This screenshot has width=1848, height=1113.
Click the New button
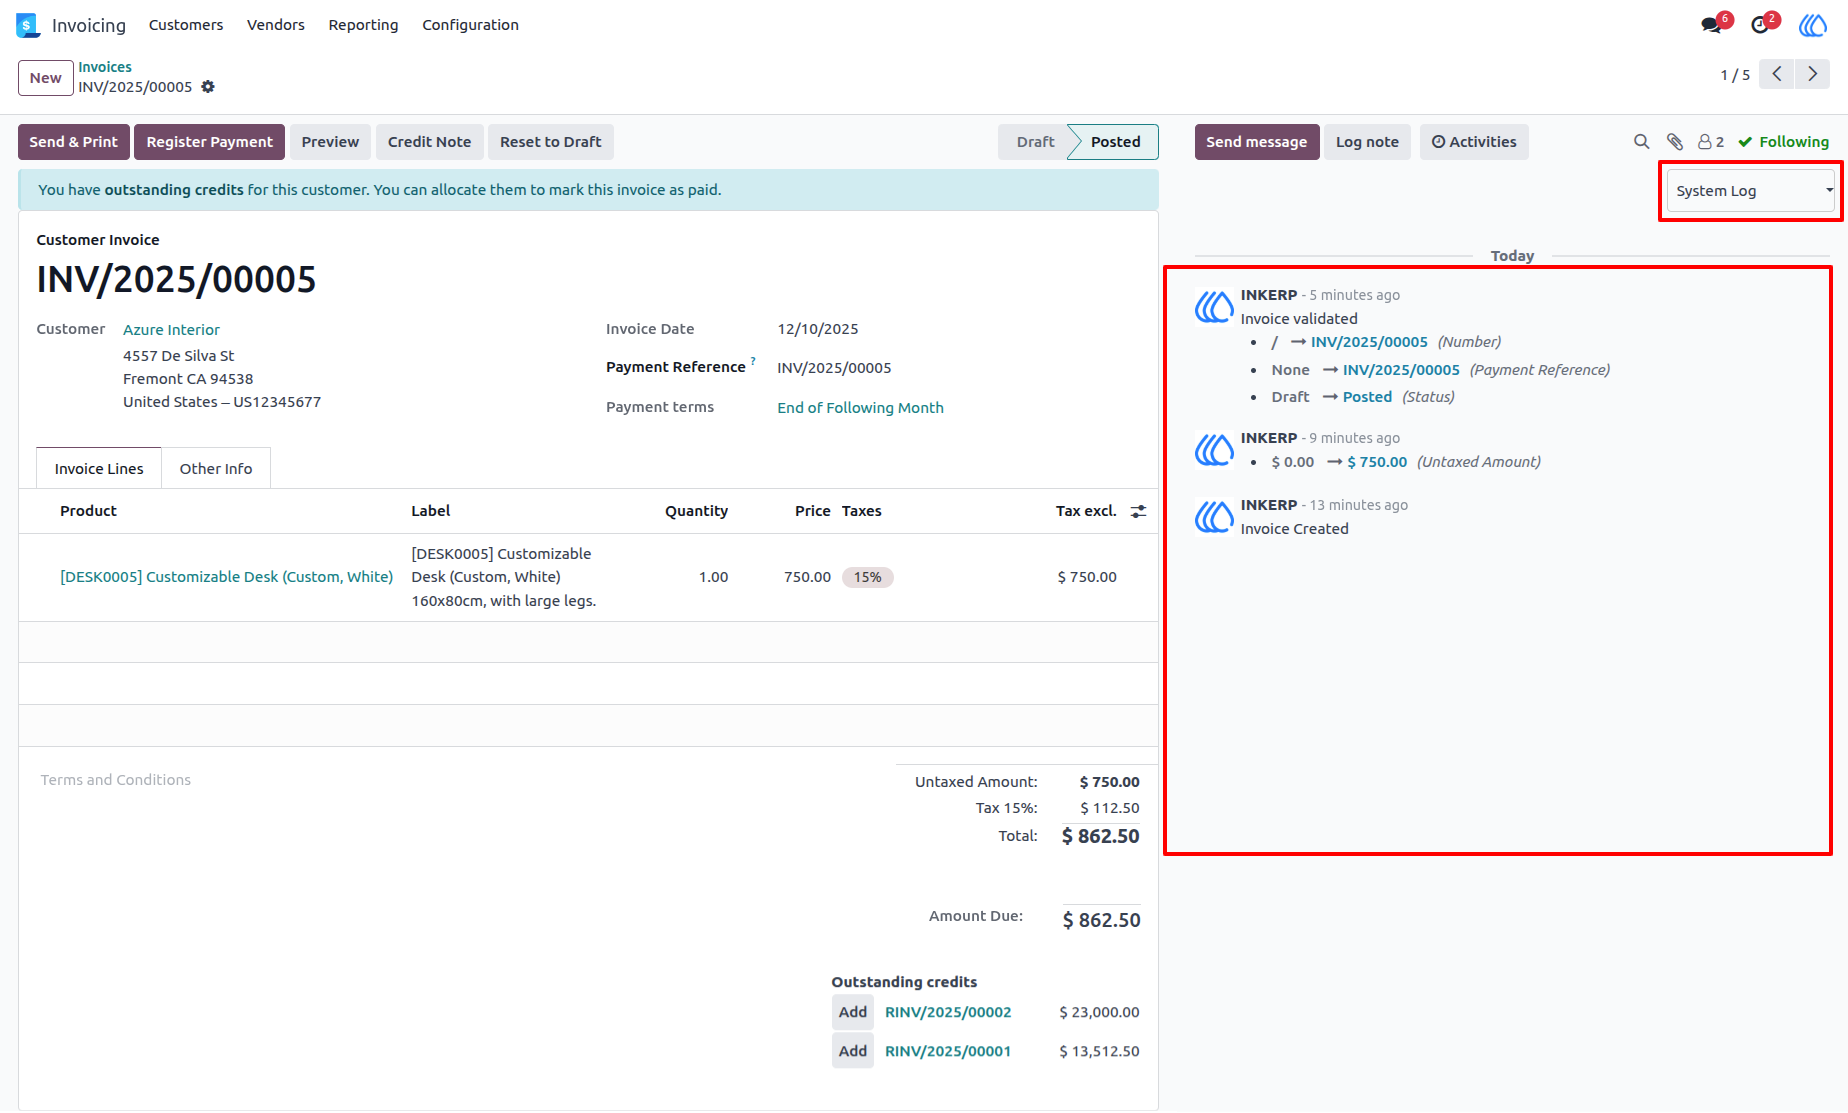pos(46,78)
